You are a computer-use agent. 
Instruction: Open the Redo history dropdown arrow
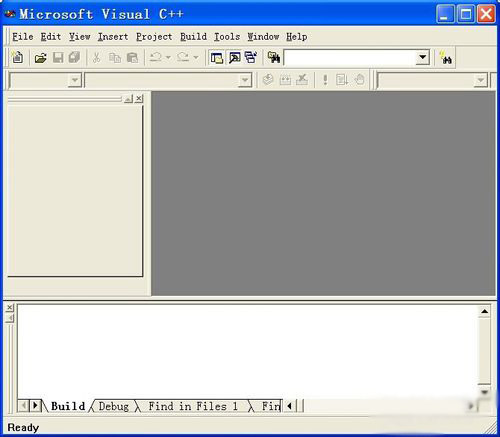pyautogui.click(x=196, y=58)
